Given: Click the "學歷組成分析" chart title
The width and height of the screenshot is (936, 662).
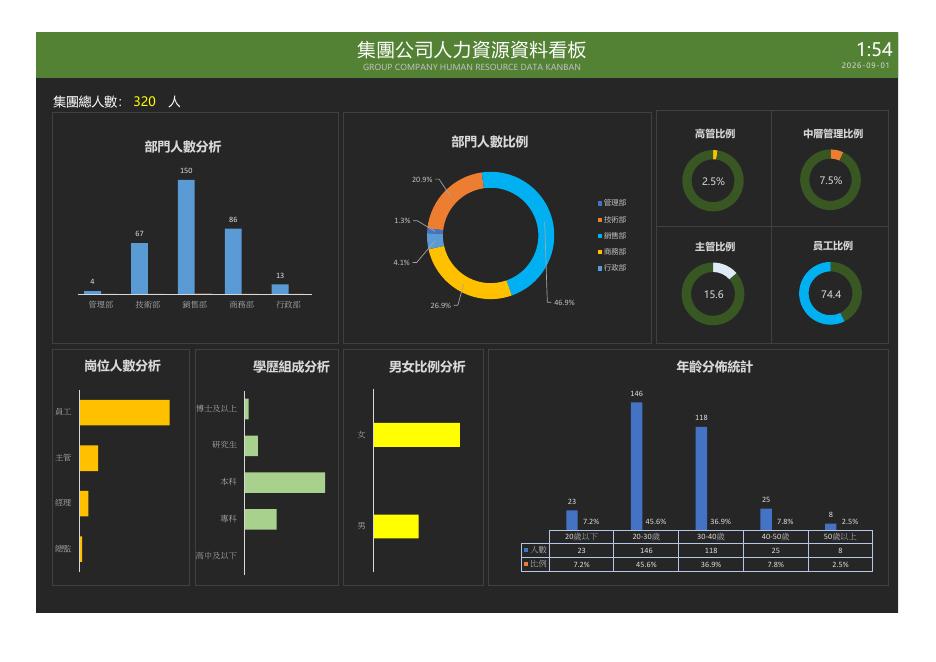Looking at the screenshot, I should pyautogui.click(x=291, y=367).
